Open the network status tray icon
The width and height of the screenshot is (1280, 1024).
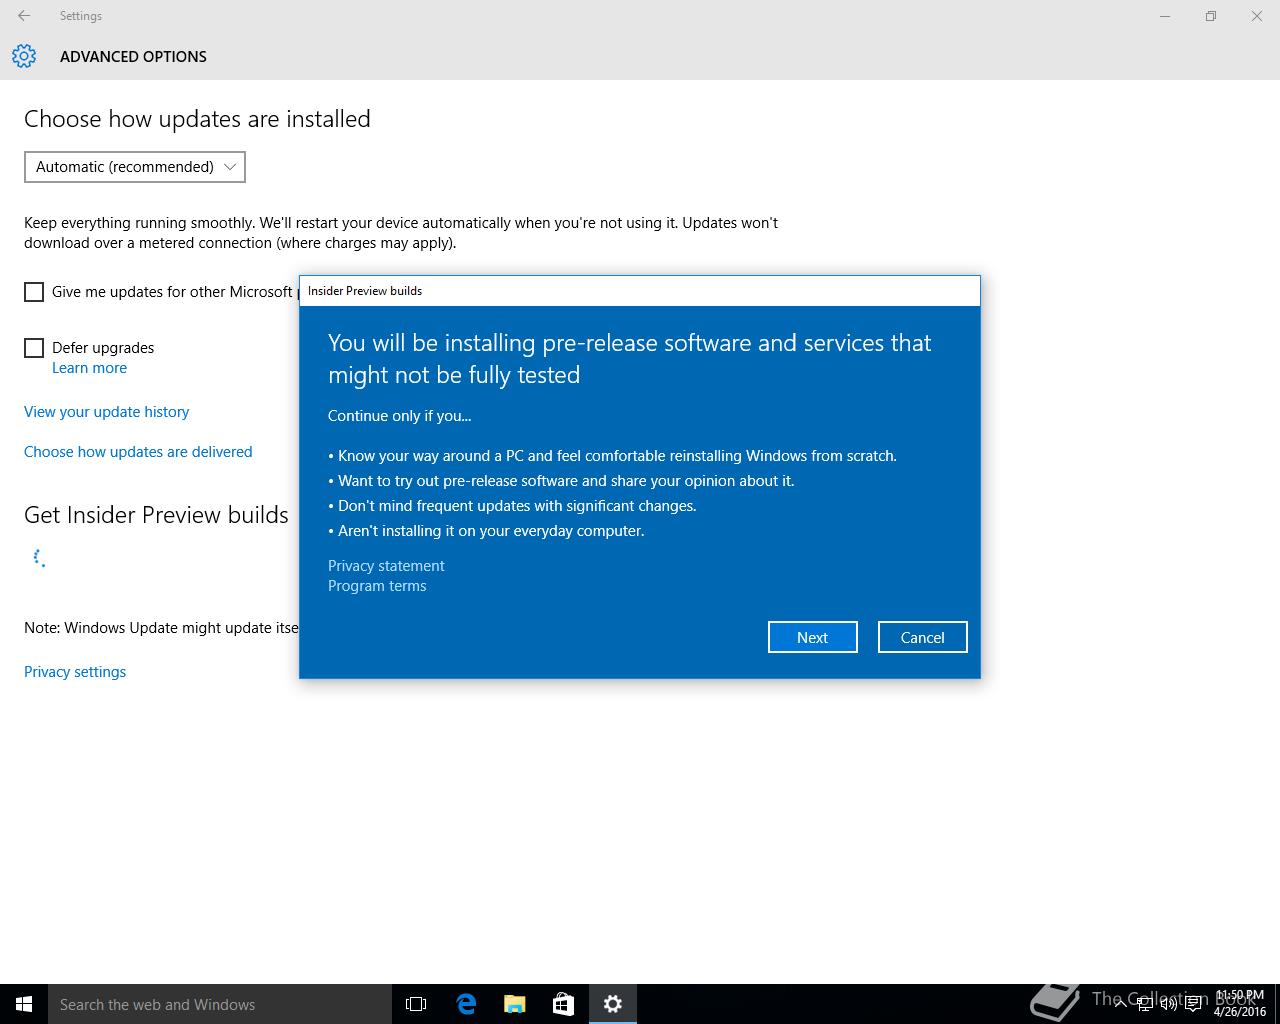point(1144,1004)
